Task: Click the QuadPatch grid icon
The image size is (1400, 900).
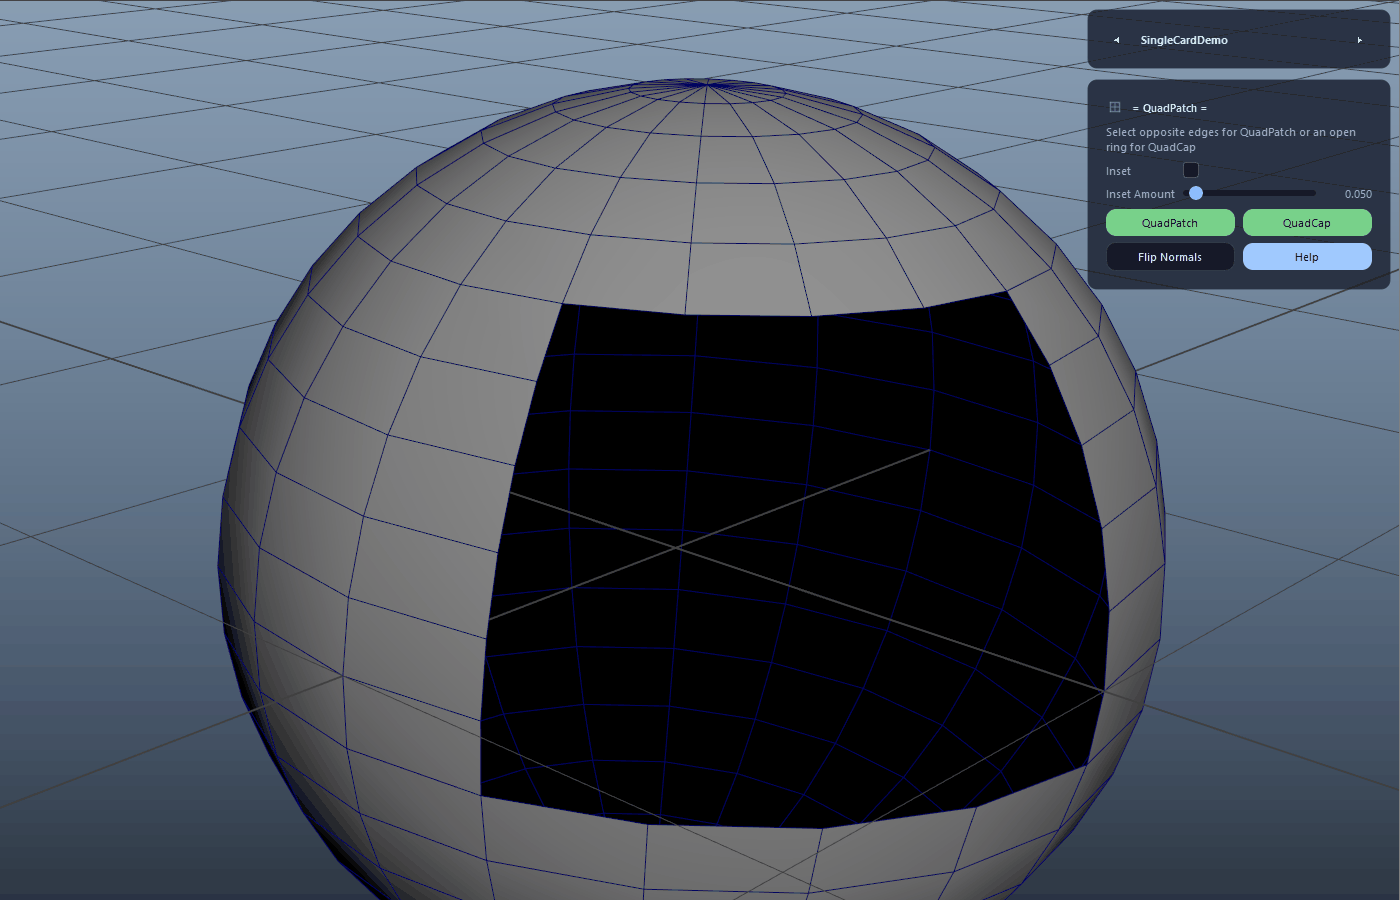Action: 1115,107
